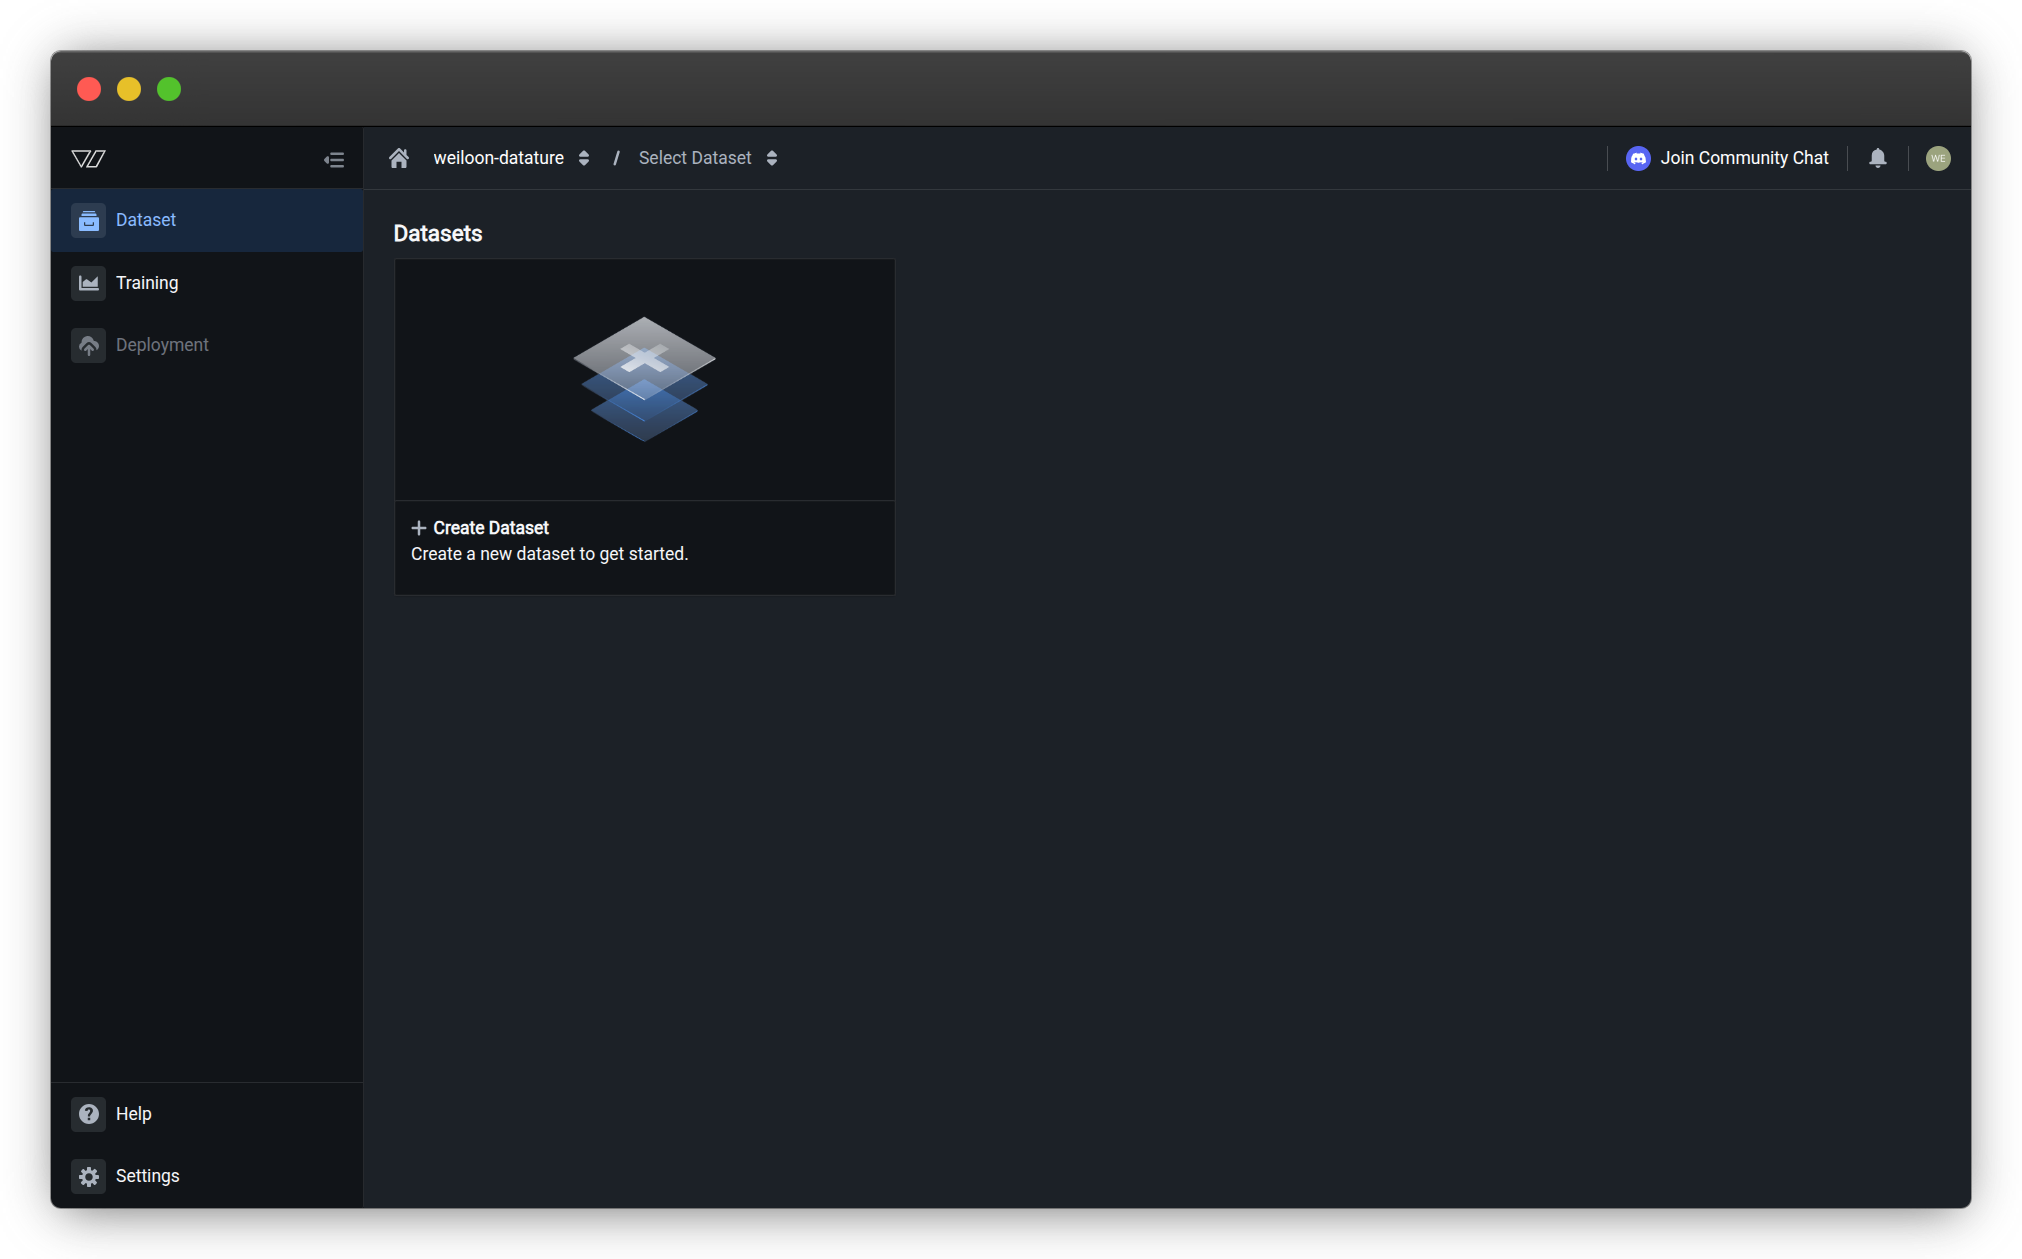The image size is (2022, 1259).
Task: Click the home icon in breadcrumb
Action: (398, 157)
